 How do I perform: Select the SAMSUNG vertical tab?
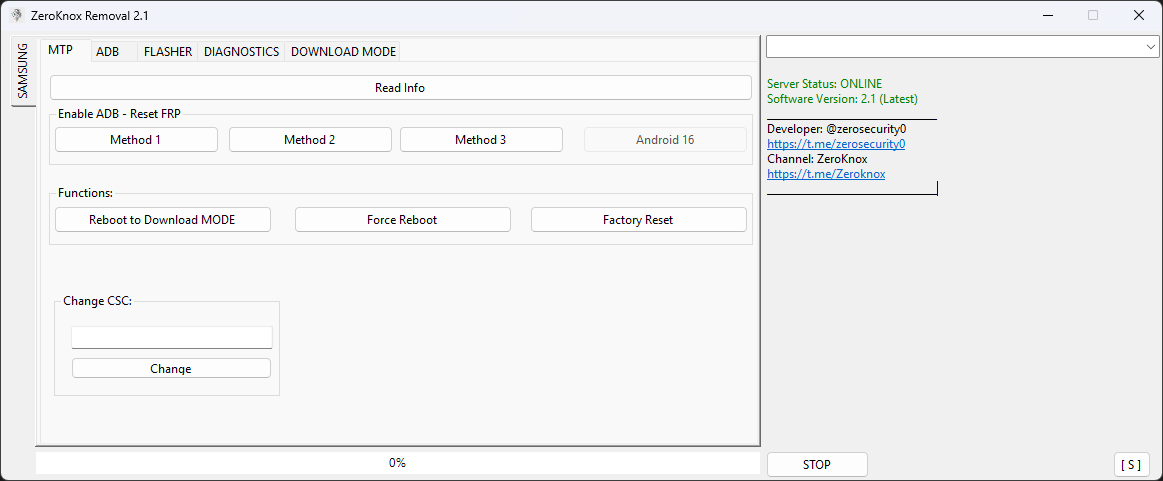click(23, 71)
